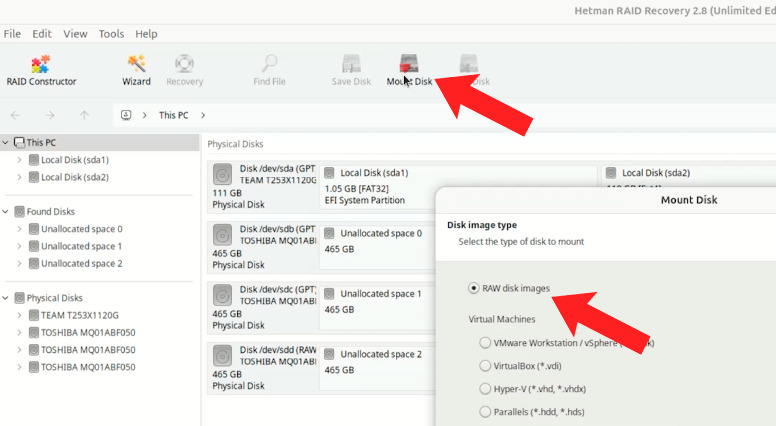Select the /dev/sdc disk icon
The width and height of the screenshot is (776, 426).
(223, 295)
